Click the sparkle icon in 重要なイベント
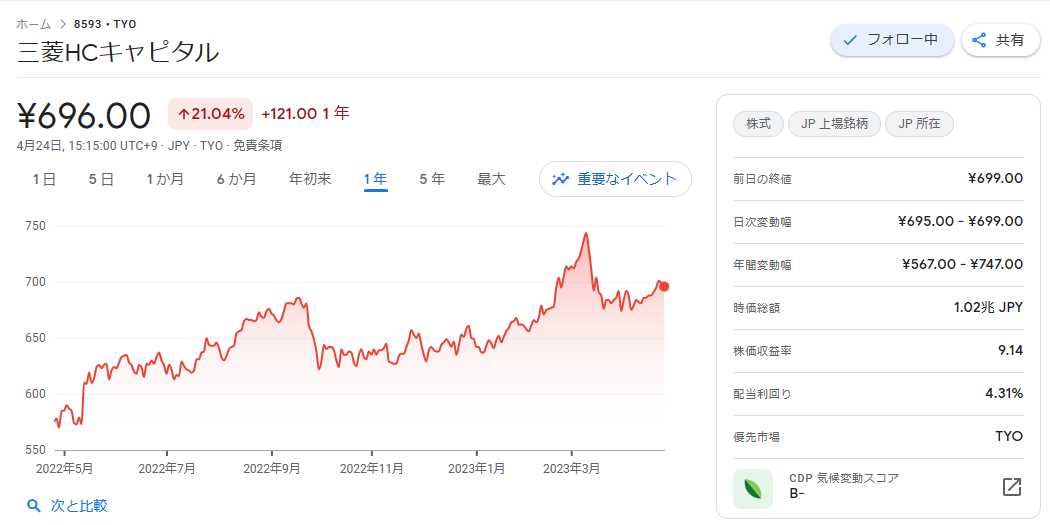 point(560,179)
